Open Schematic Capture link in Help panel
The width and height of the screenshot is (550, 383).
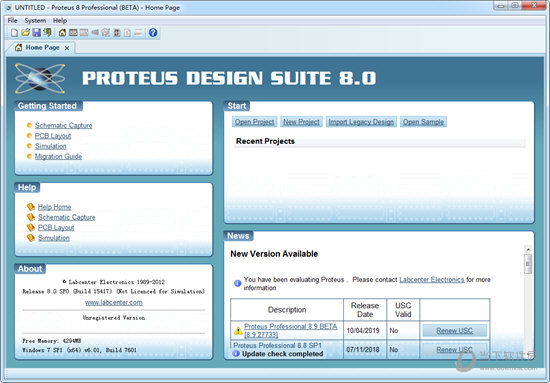pyautogui.click(x=67, y=217)
